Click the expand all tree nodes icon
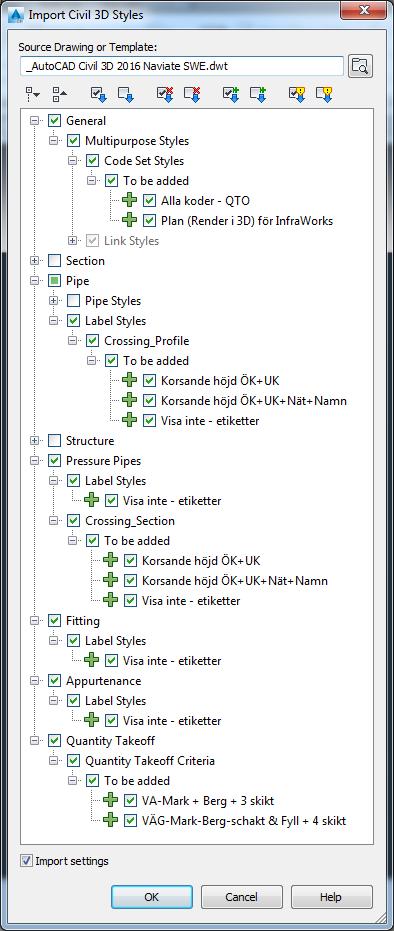The height and width of the screenshot is (931, 394). coord(32,94)
